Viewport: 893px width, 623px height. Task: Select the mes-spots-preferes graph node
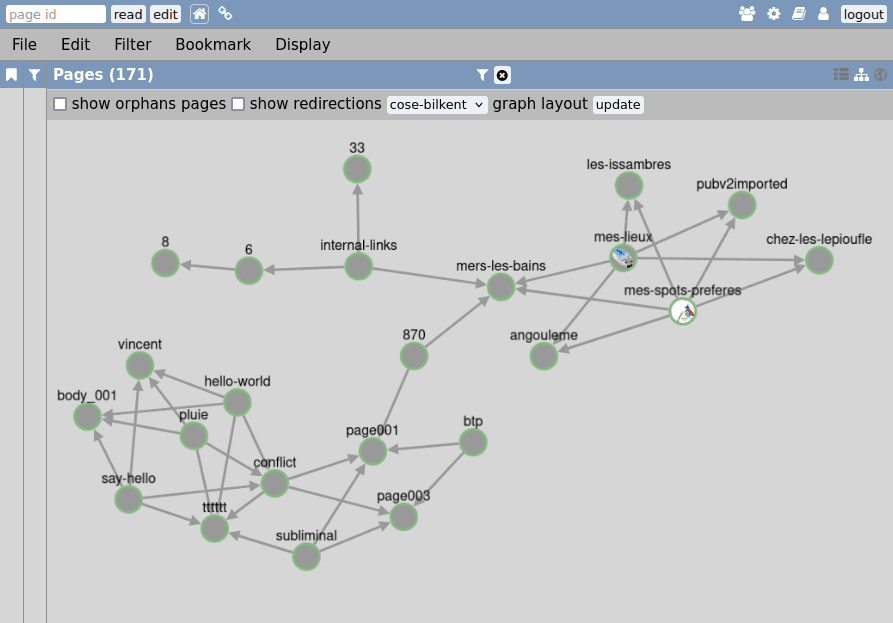[683, 312]
